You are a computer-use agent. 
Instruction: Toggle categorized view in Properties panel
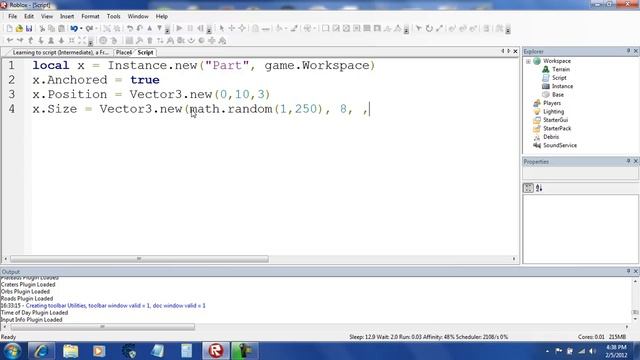point(528,188)
